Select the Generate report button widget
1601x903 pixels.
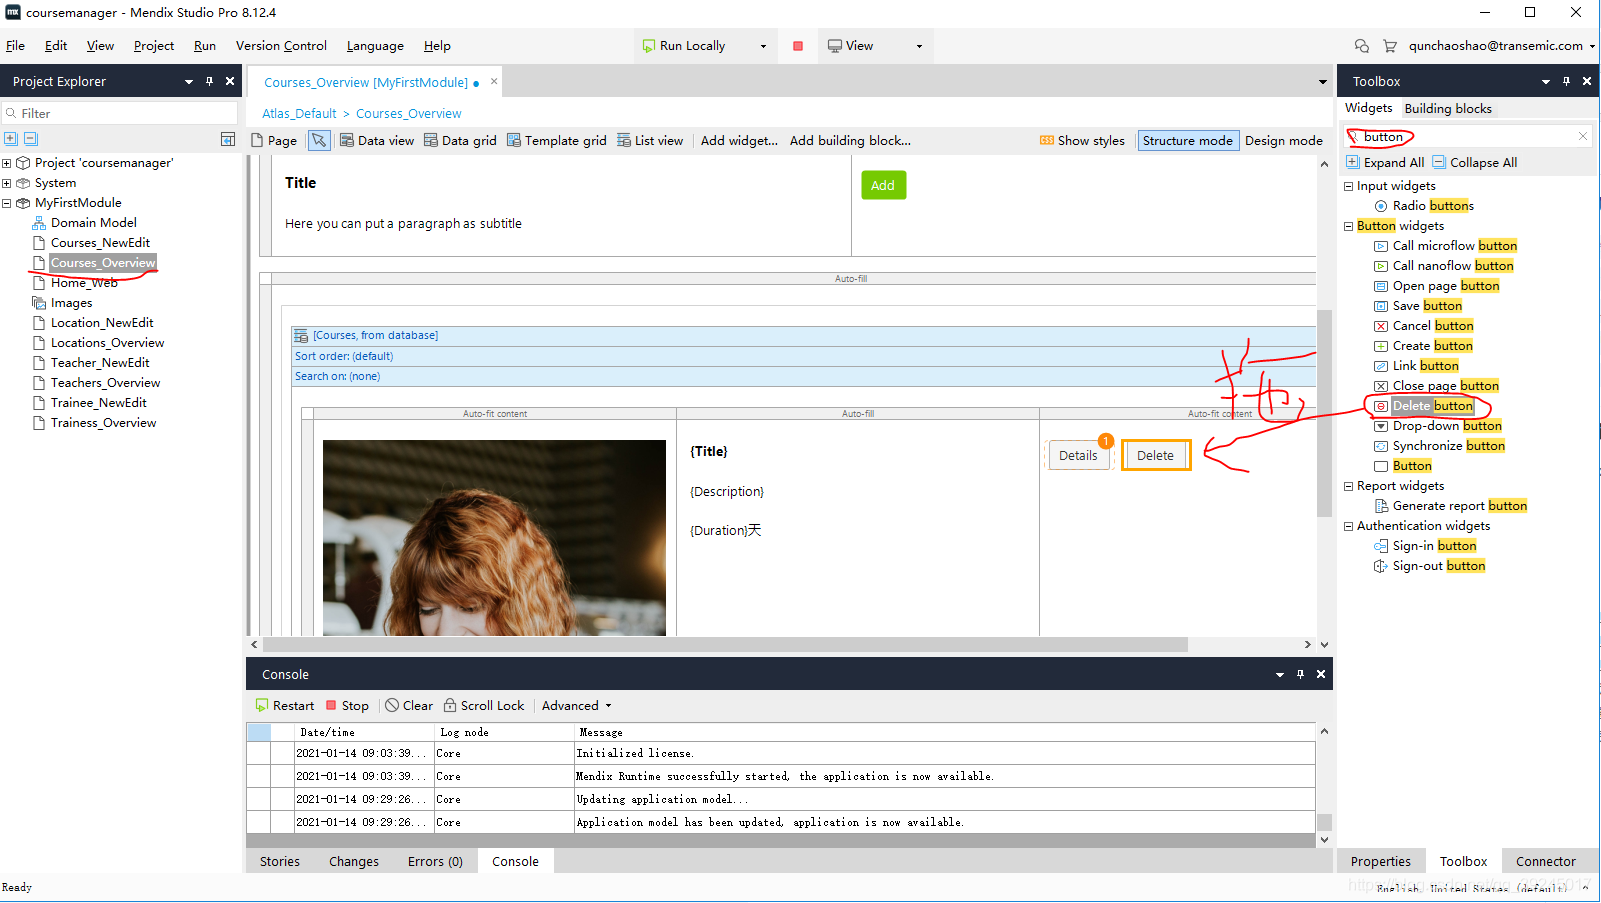(x=1451, y=506)
